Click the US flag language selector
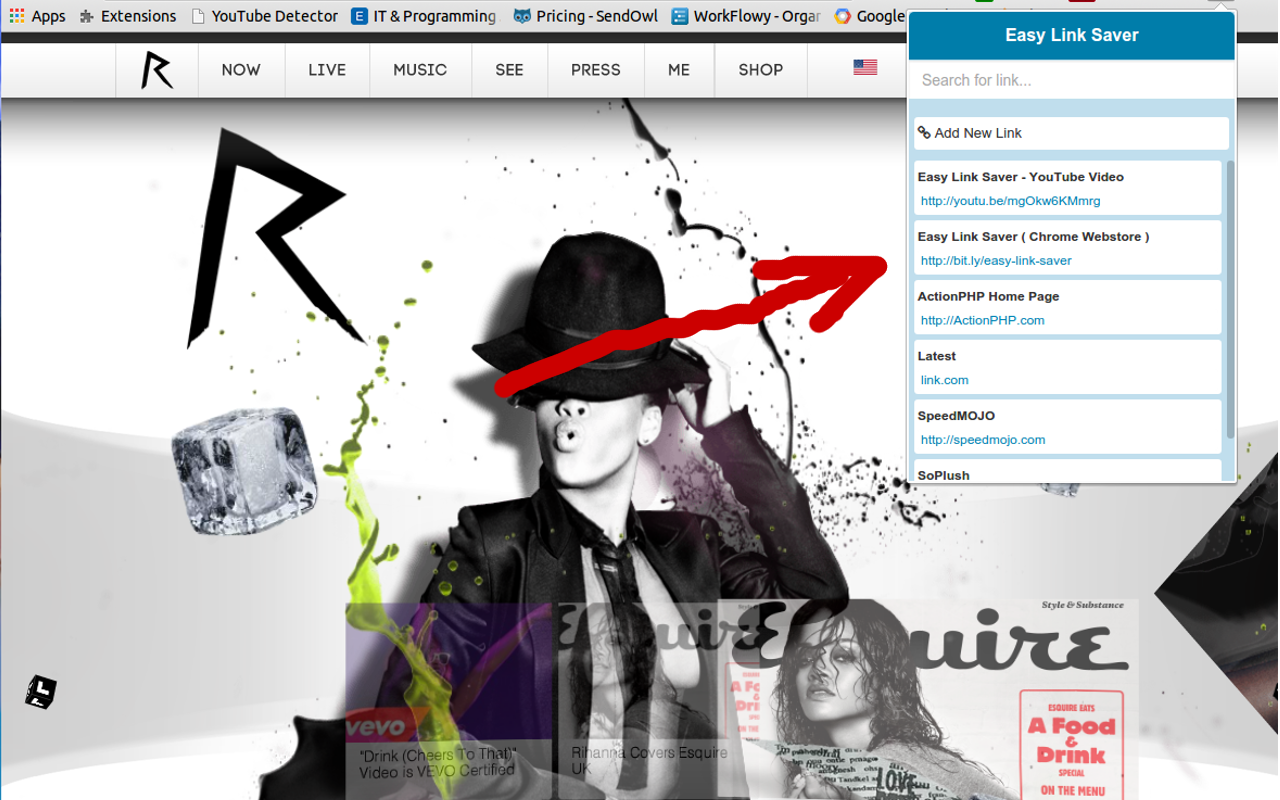 tap(865, 68)
